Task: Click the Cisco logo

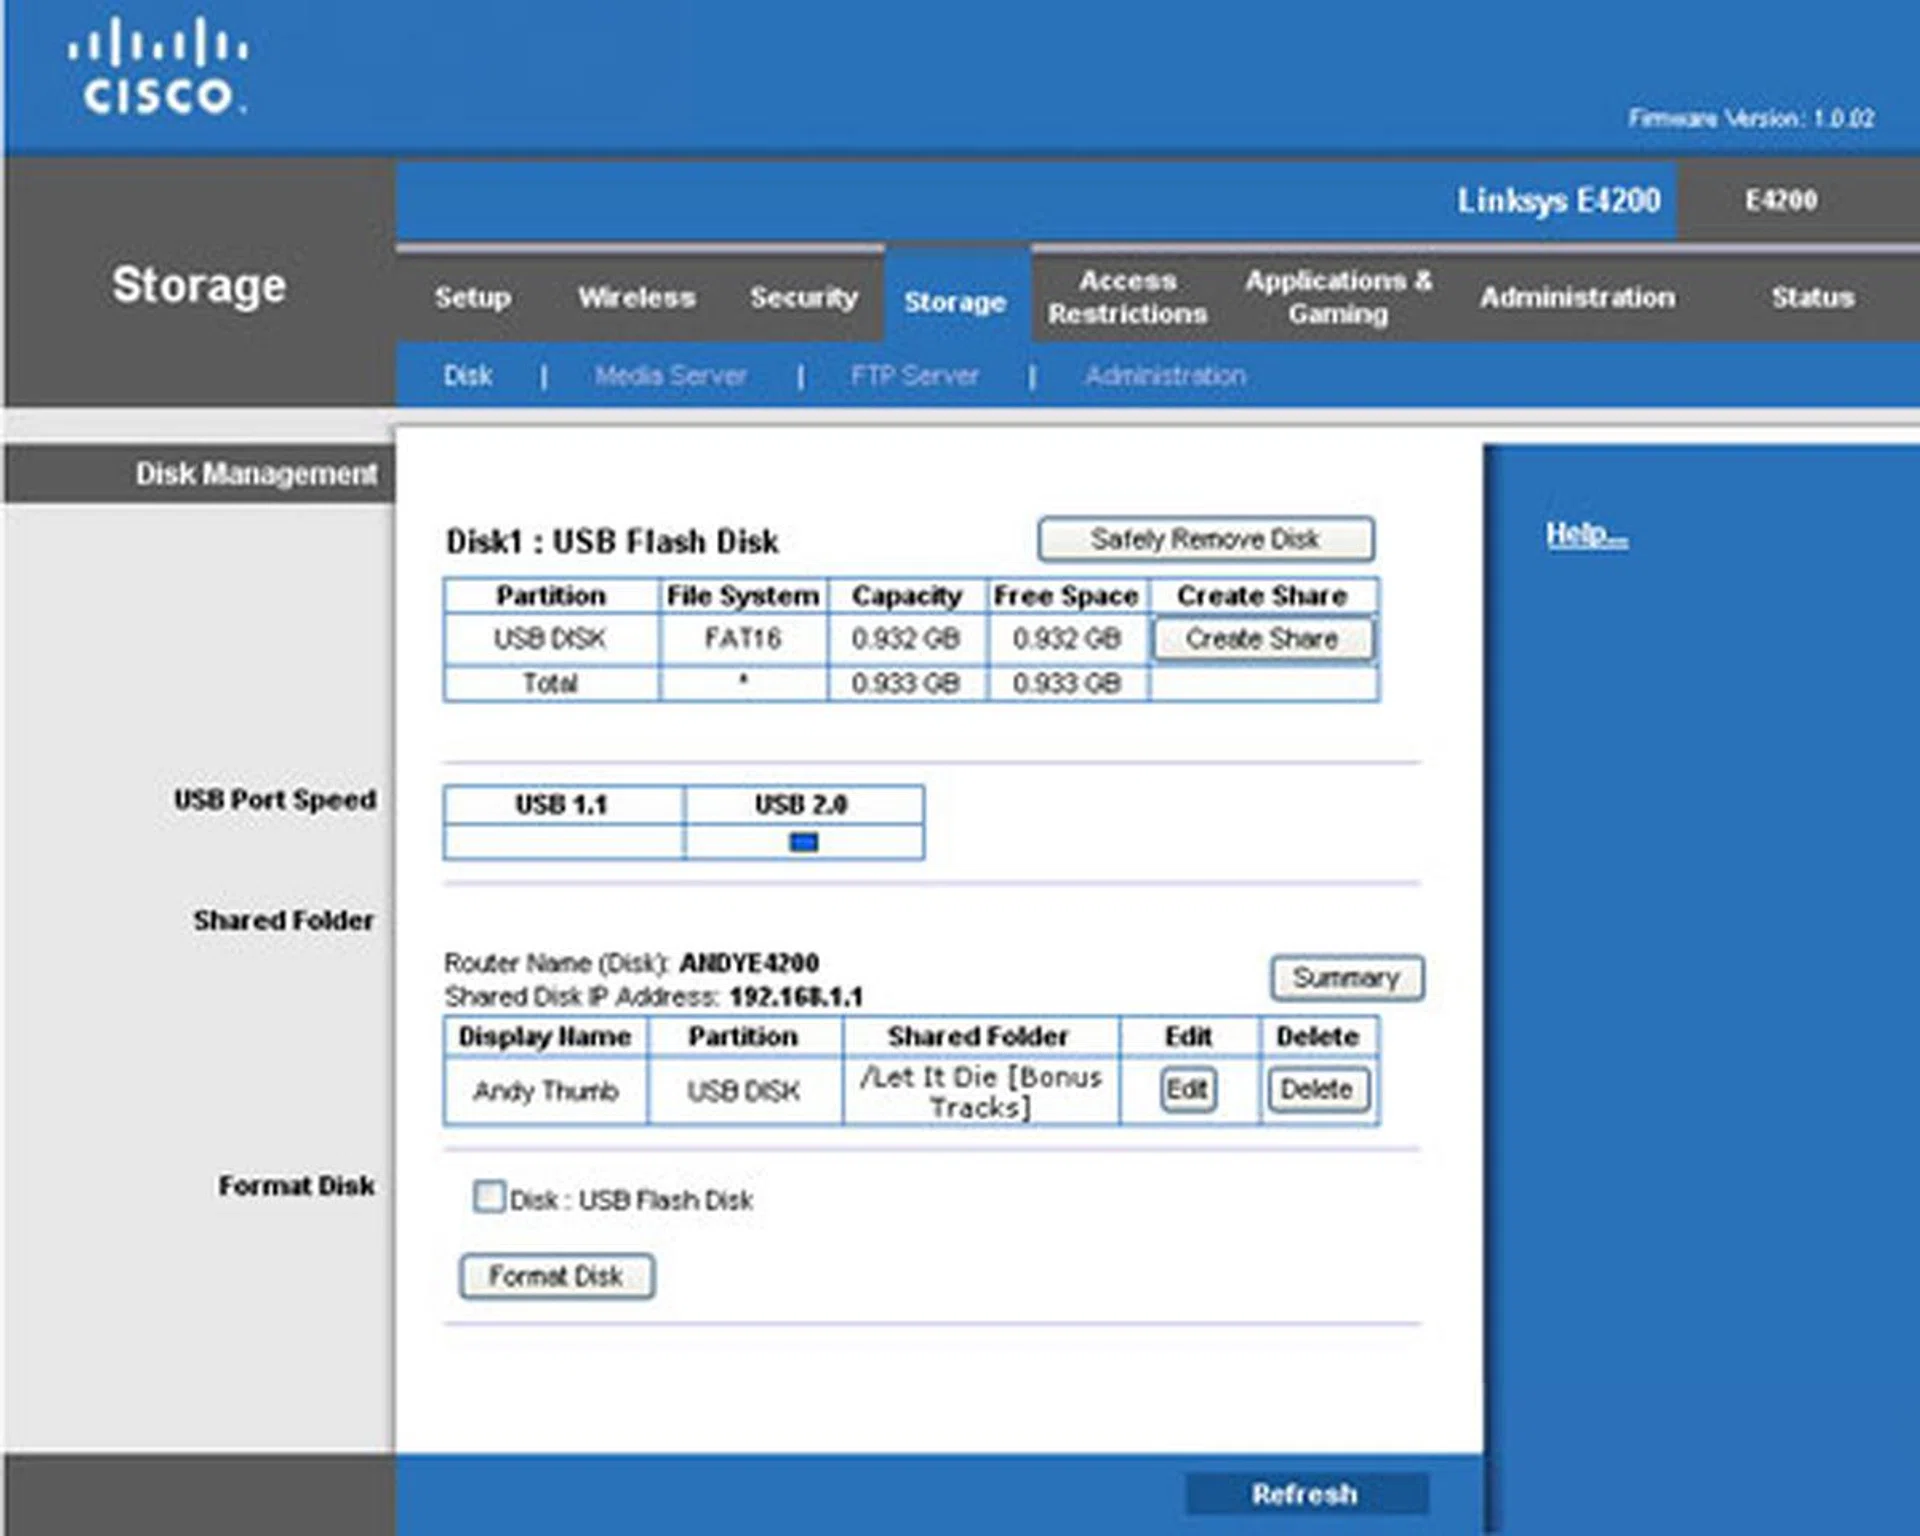Action: pos(157,66)
